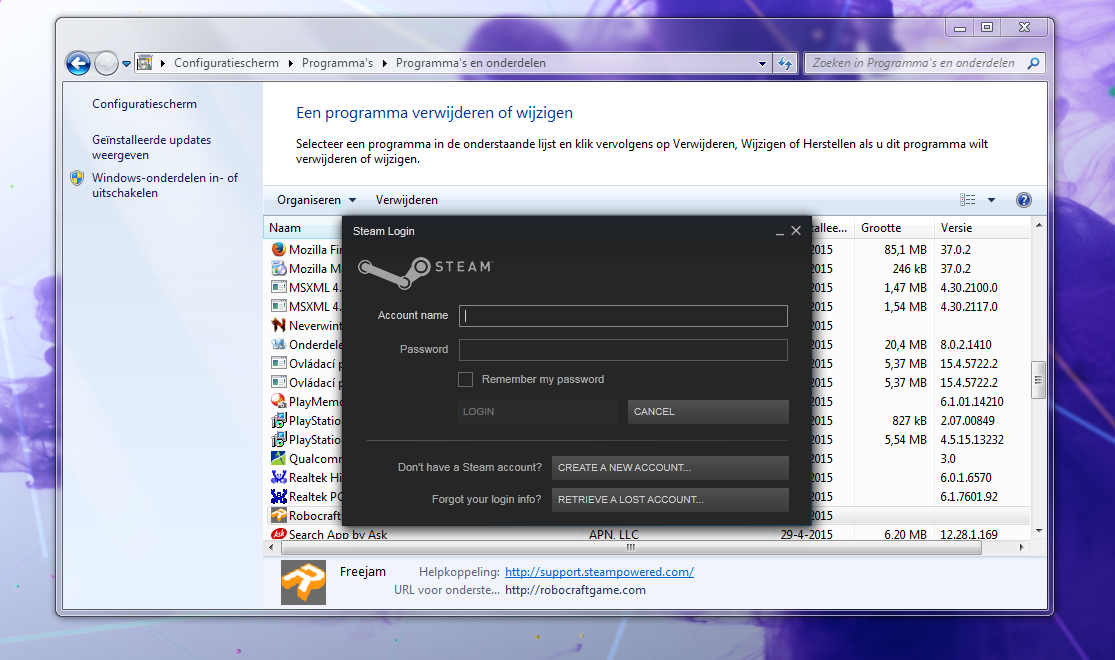Click the Verwijderen toolbar button
The width and height of the screenshot is (1115, 660).
tap(407, 200)
